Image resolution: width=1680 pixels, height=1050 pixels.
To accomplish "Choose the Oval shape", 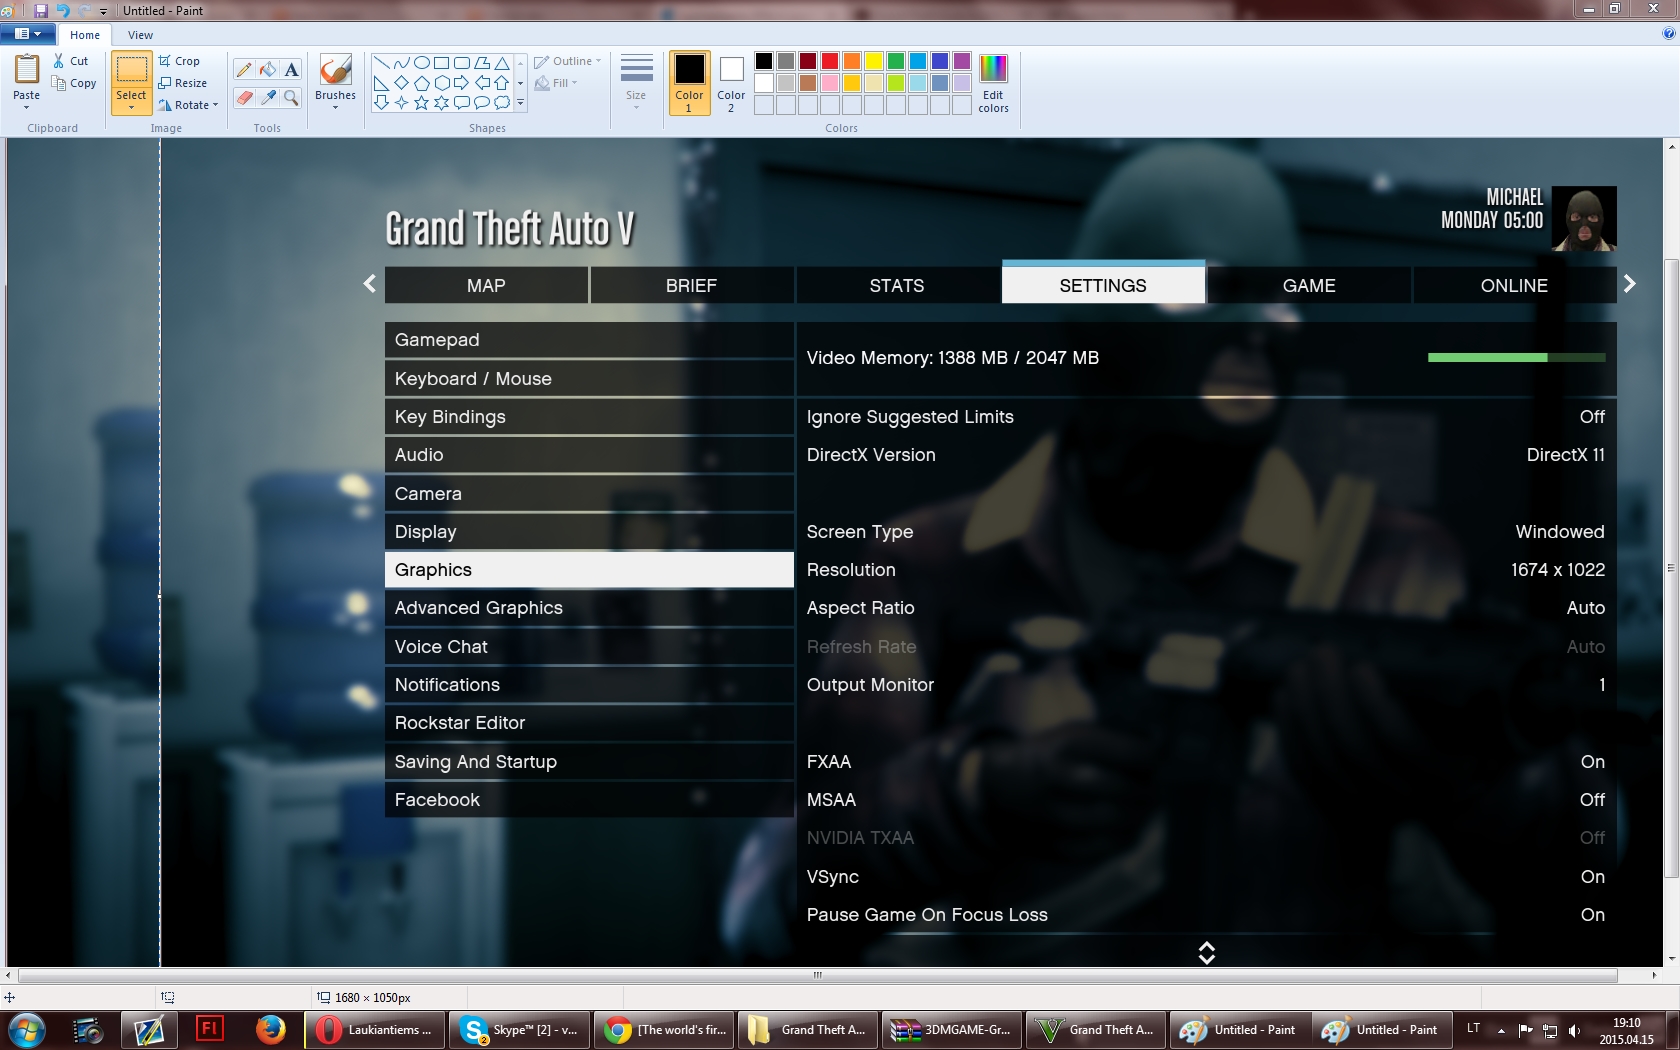I will pyautogui.click(x=421, y=63).
